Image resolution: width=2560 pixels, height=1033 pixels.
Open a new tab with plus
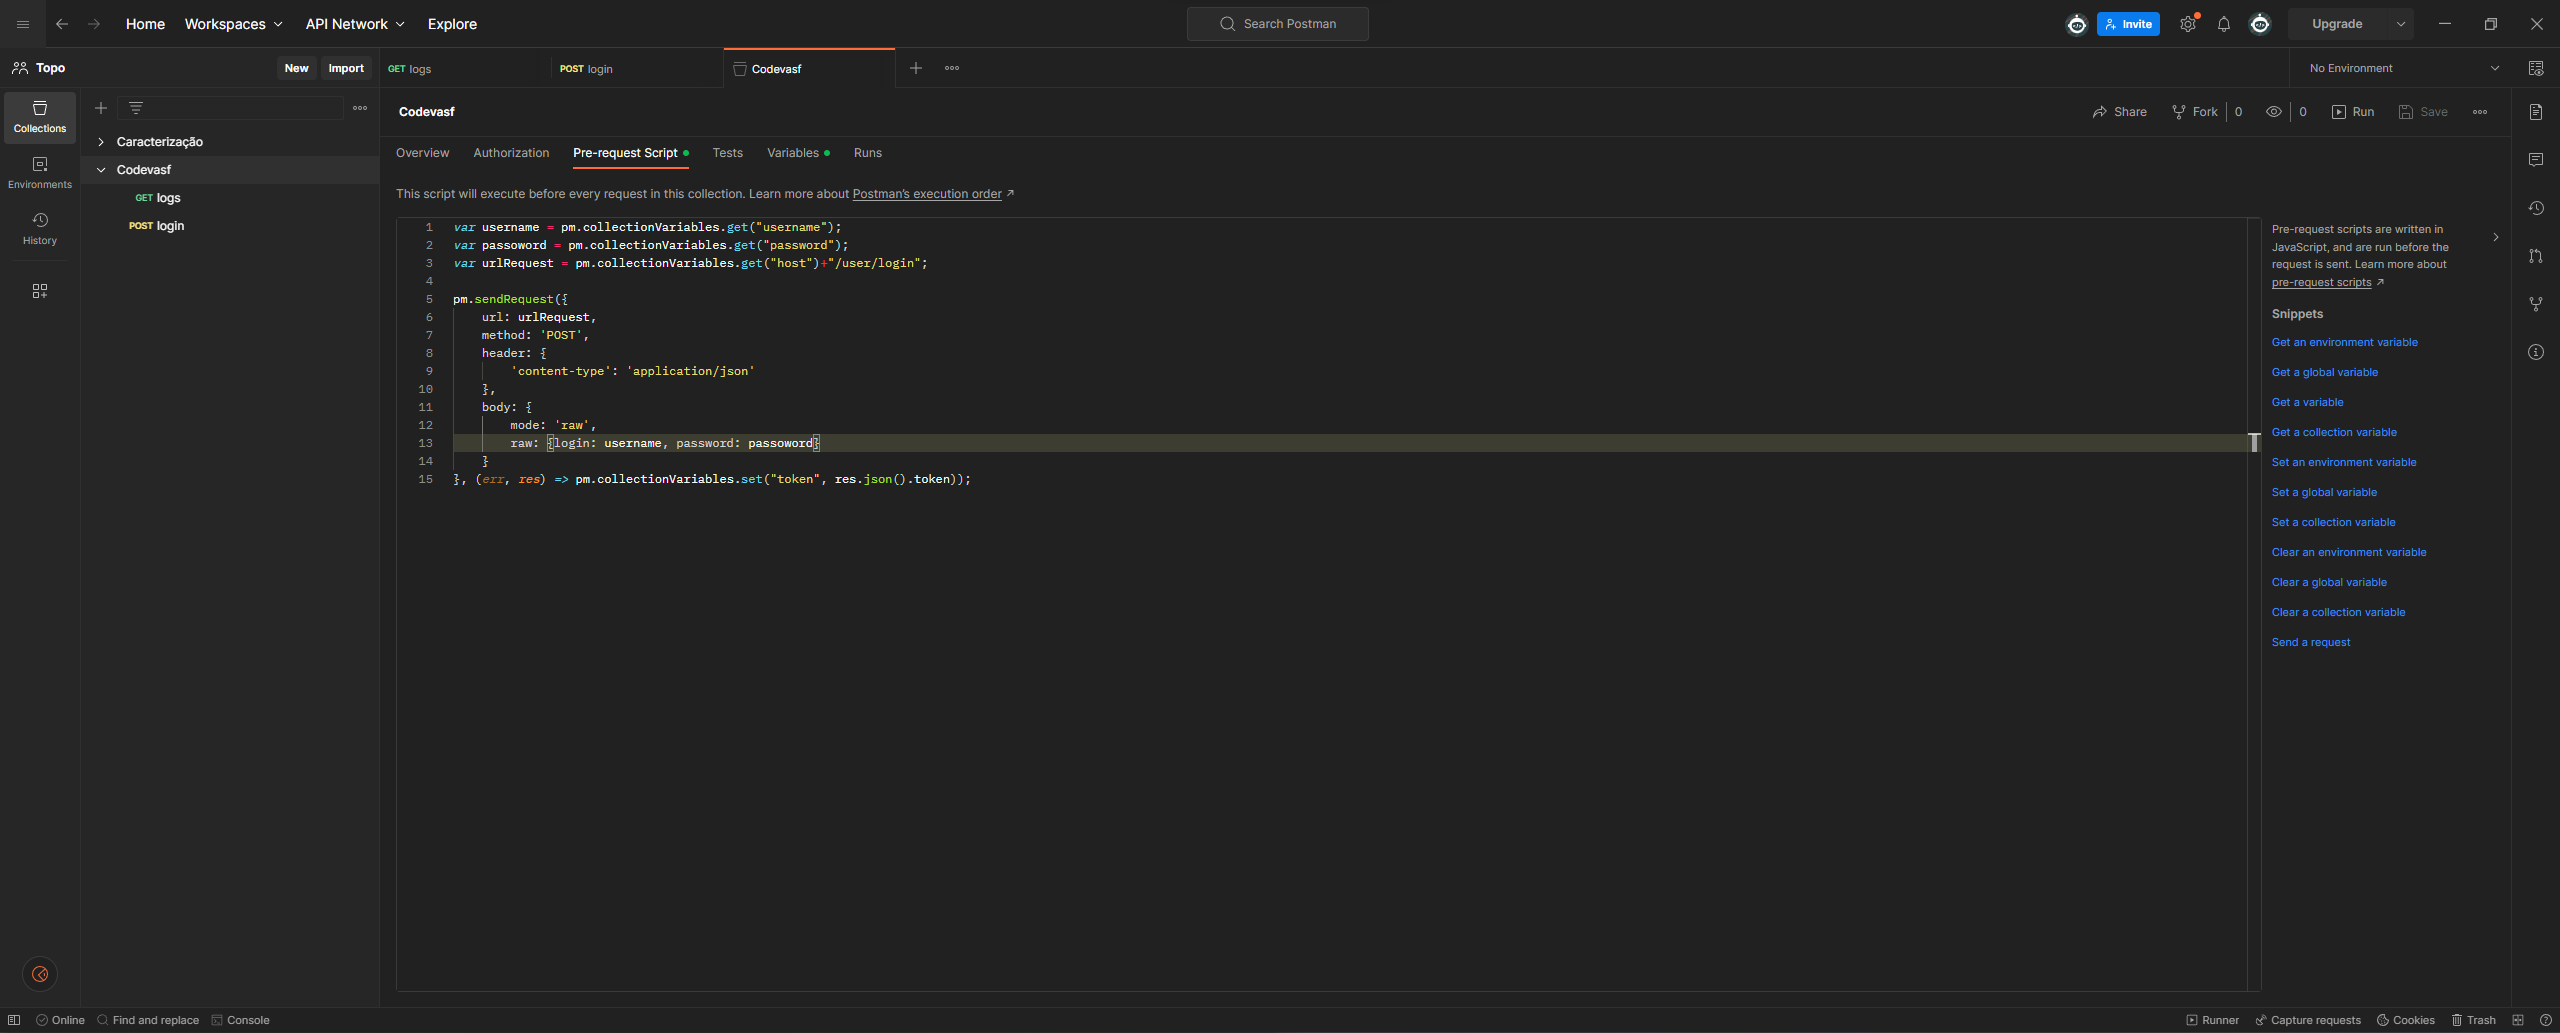[x=916, y=68]
